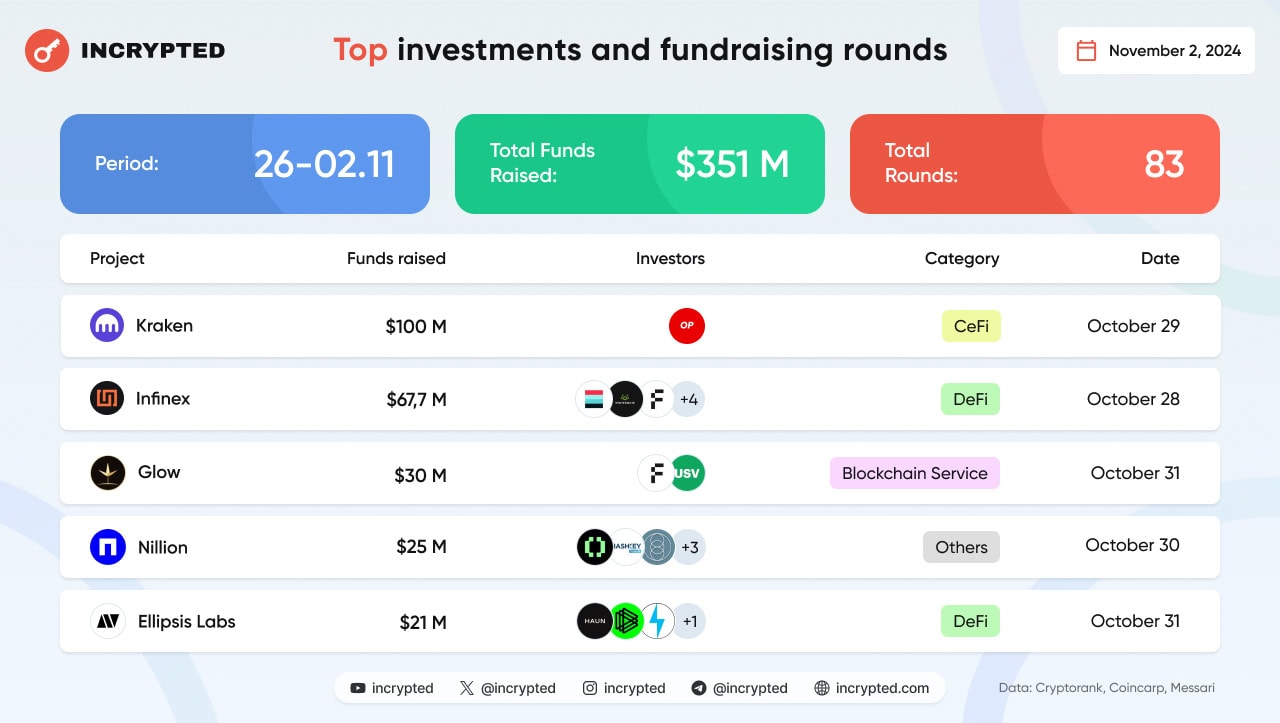The height and width of the screenshot is (723, 1280).
Task: Open the incrypted.com website link
Action: (x=872, y=688)
